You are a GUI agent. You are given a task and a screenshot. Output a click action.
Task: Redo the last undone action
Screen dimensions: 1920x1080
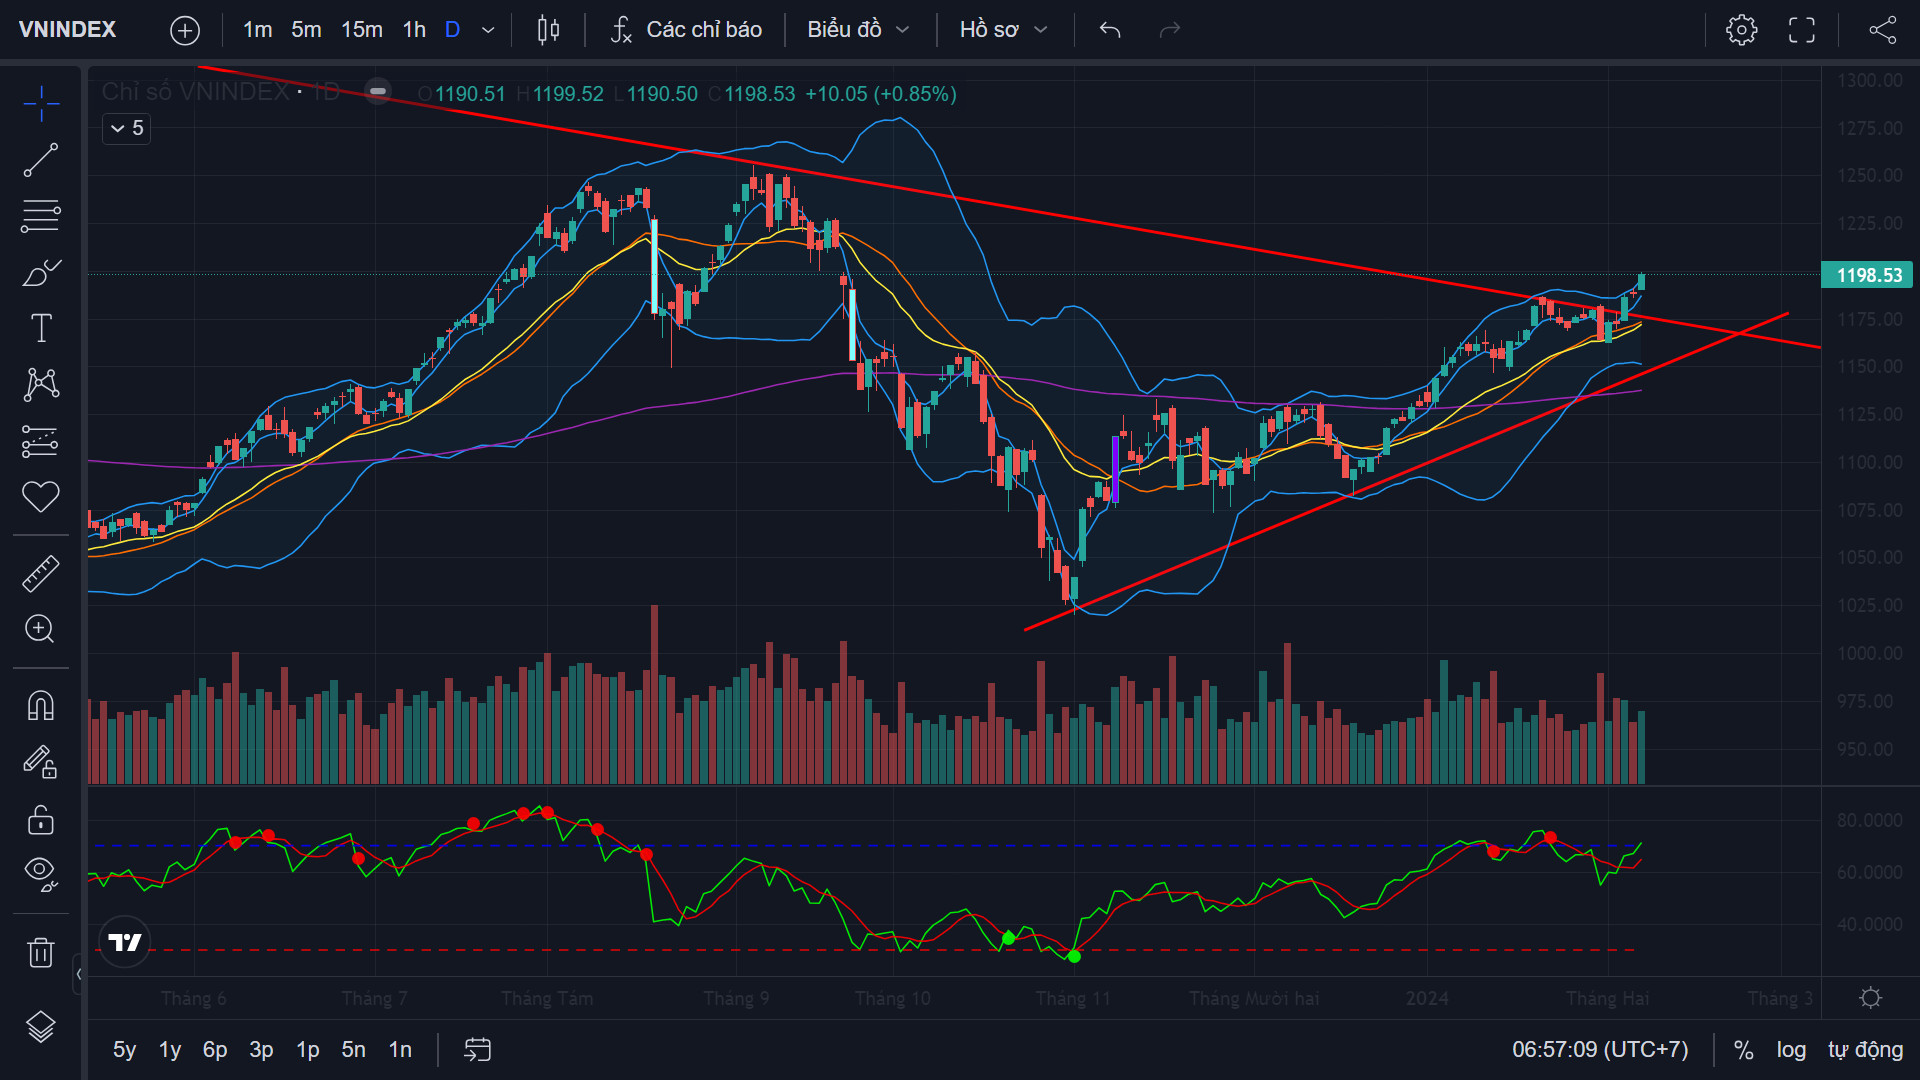[x=1170, y=30]
